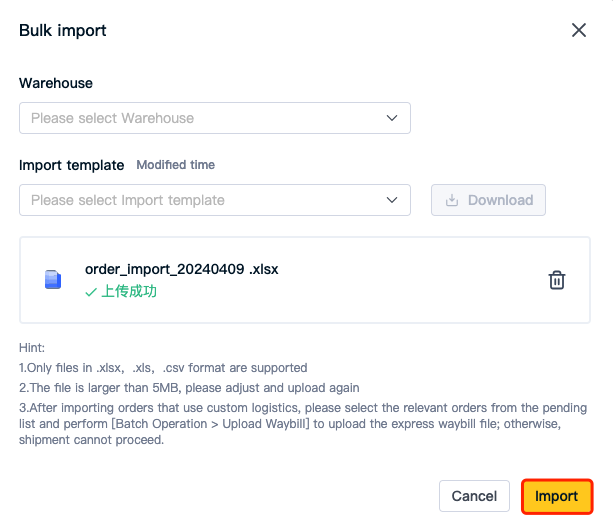Click the Warehouse field label
The width and height of the screenshot is (613, 524).
click(x=56, y=83)
